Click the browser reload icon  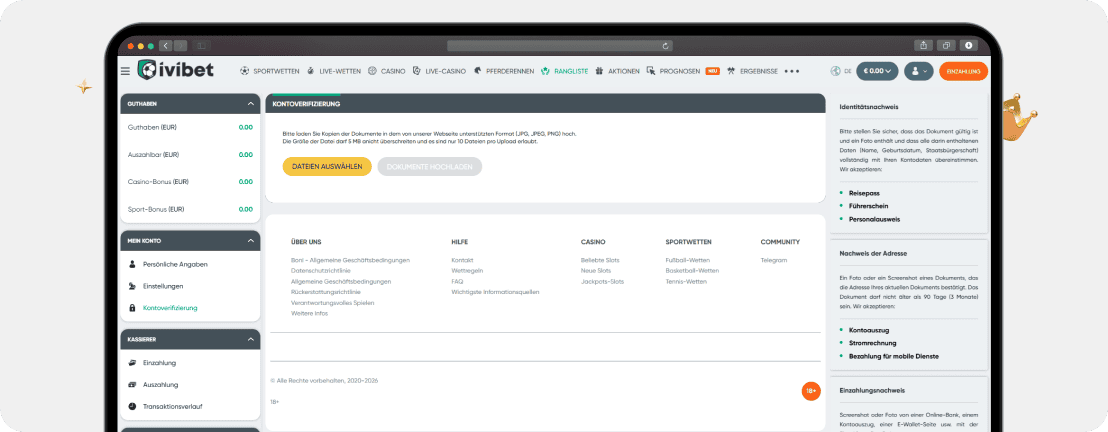[665, 46]
